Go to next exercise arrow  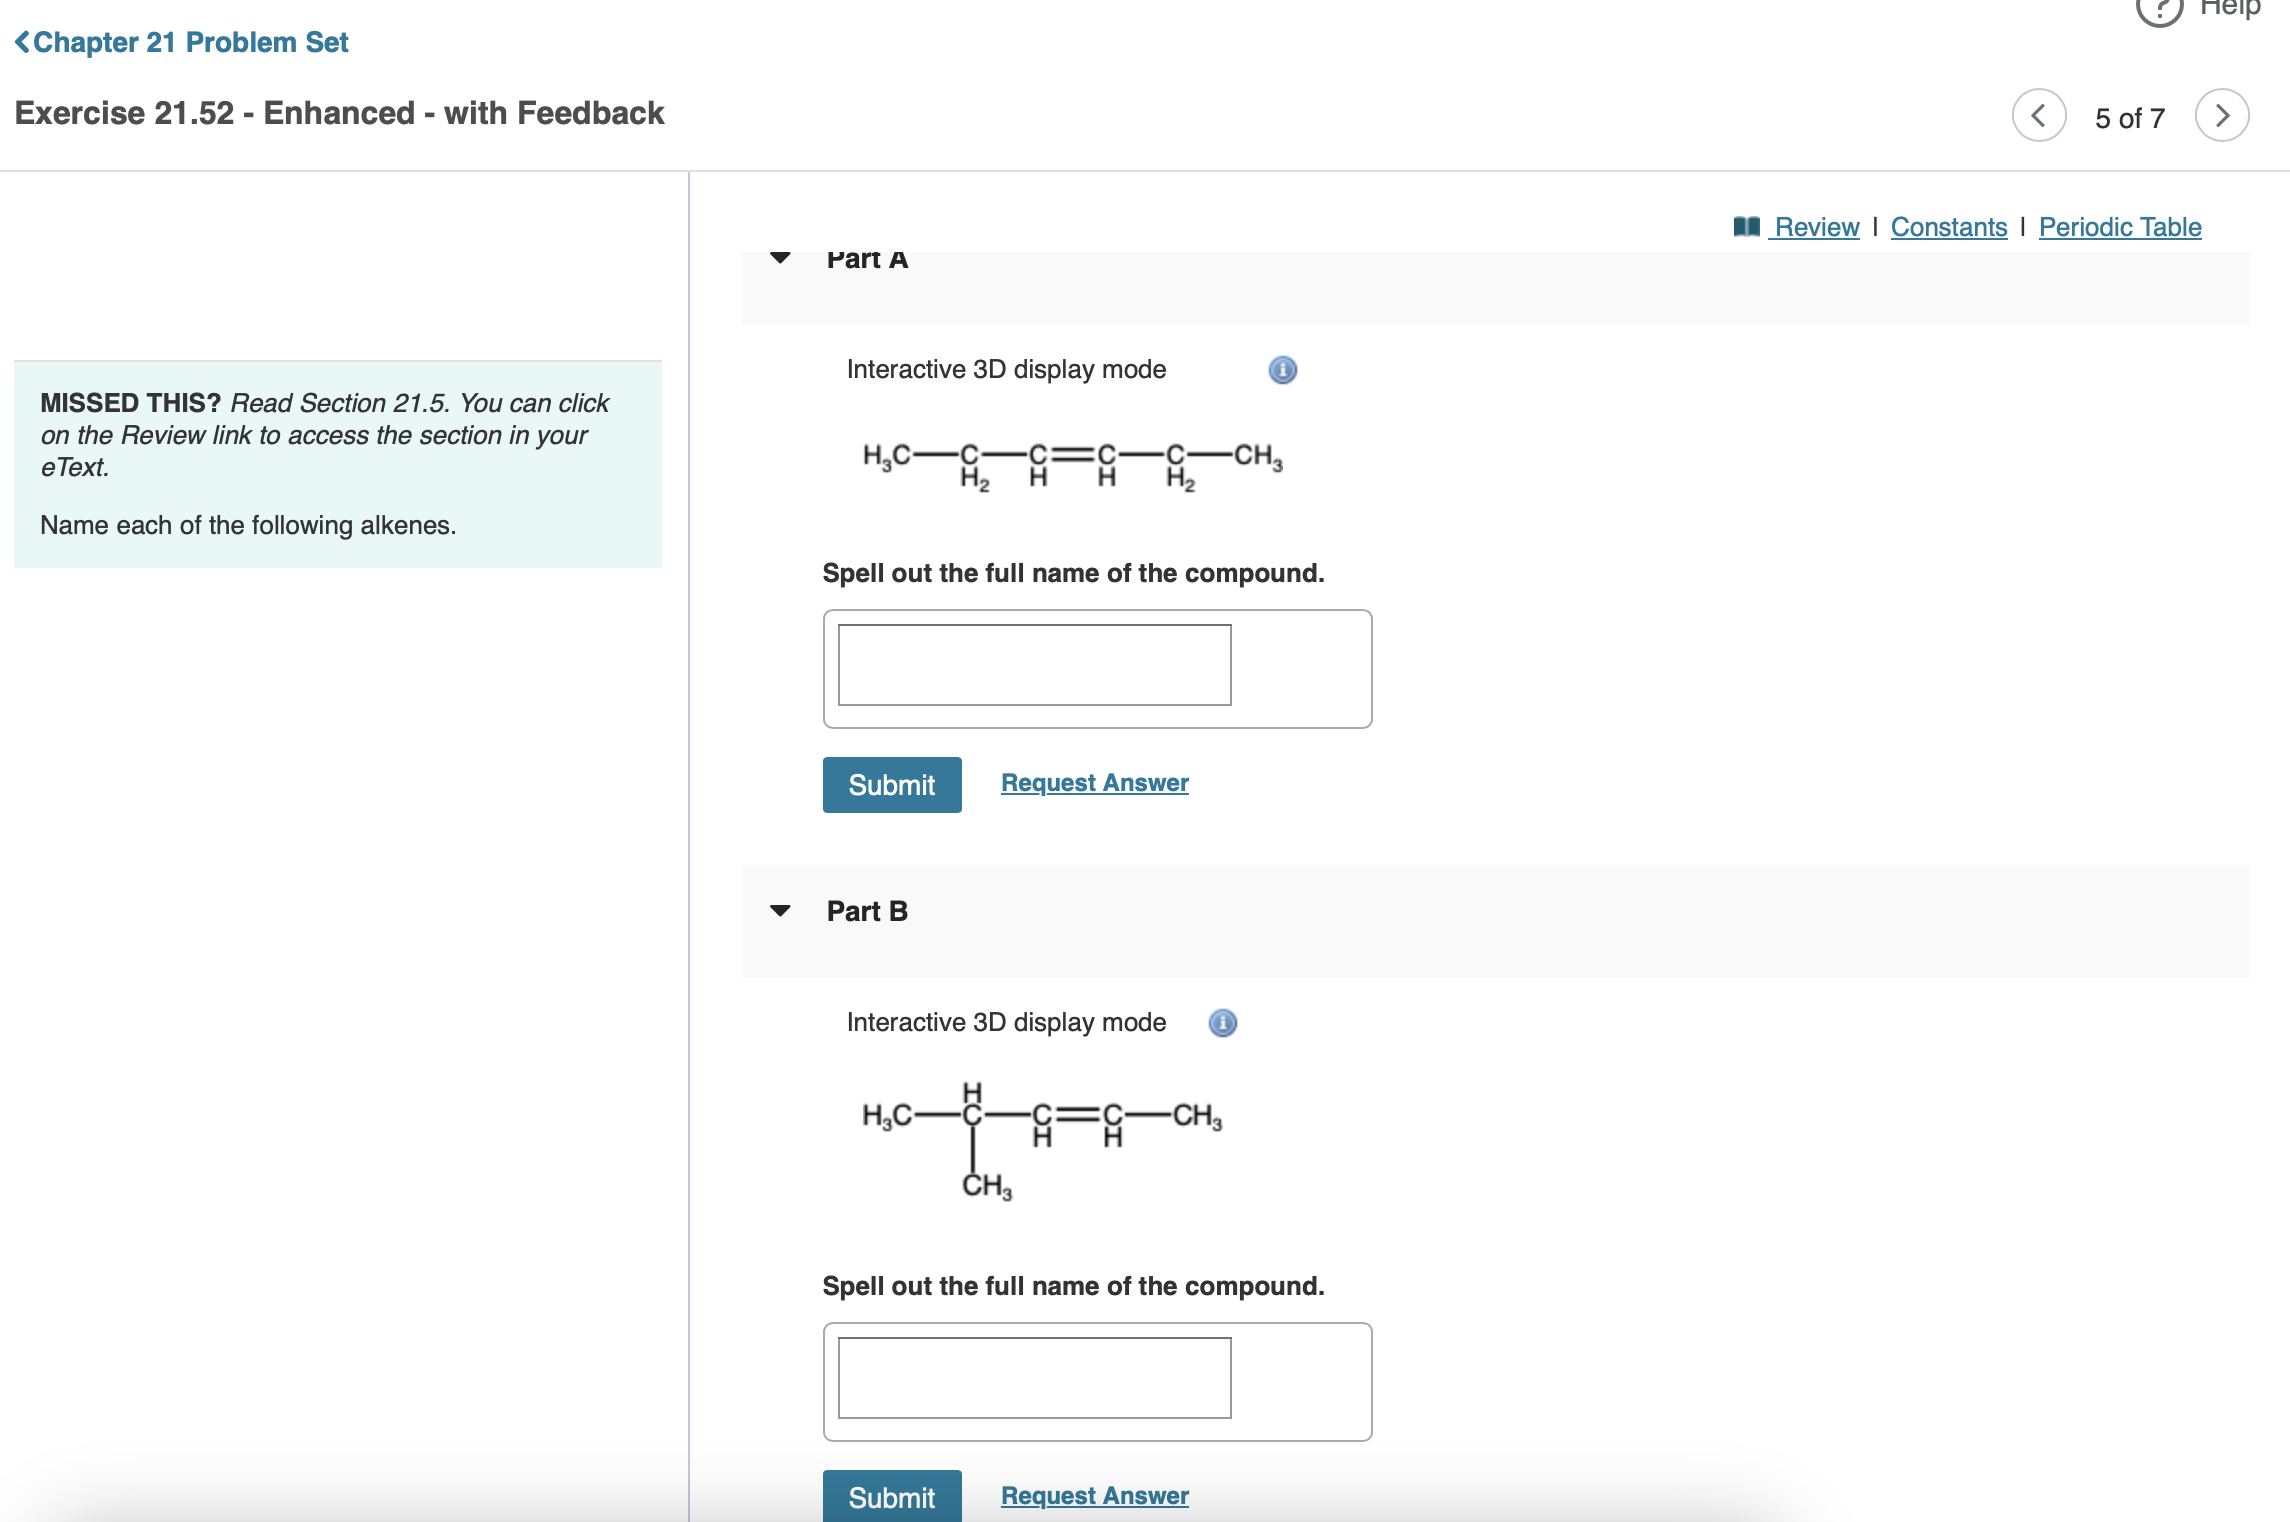[2221, 116]
